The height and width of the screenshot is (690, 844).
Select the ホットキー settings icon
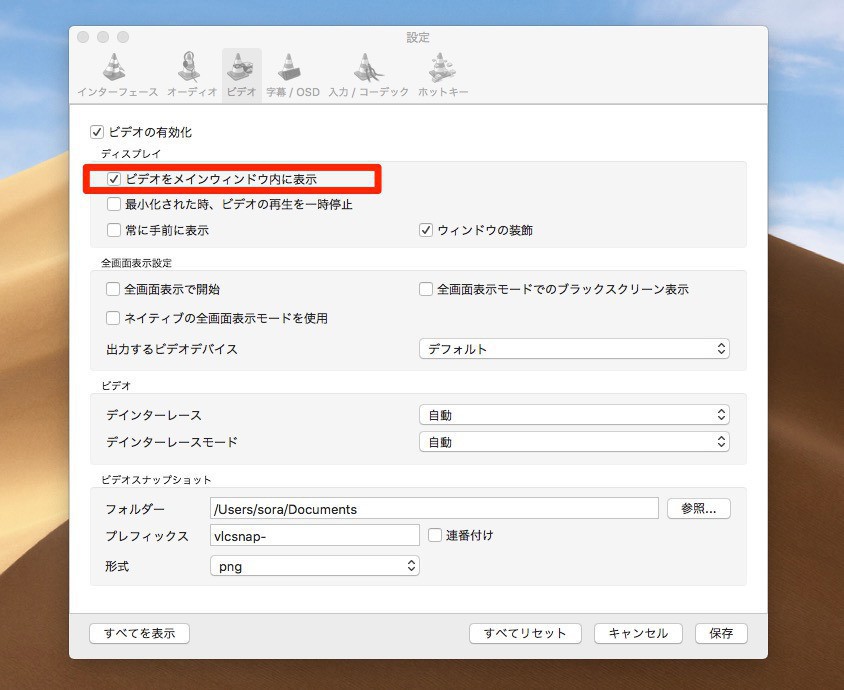[x=440, y=70]
